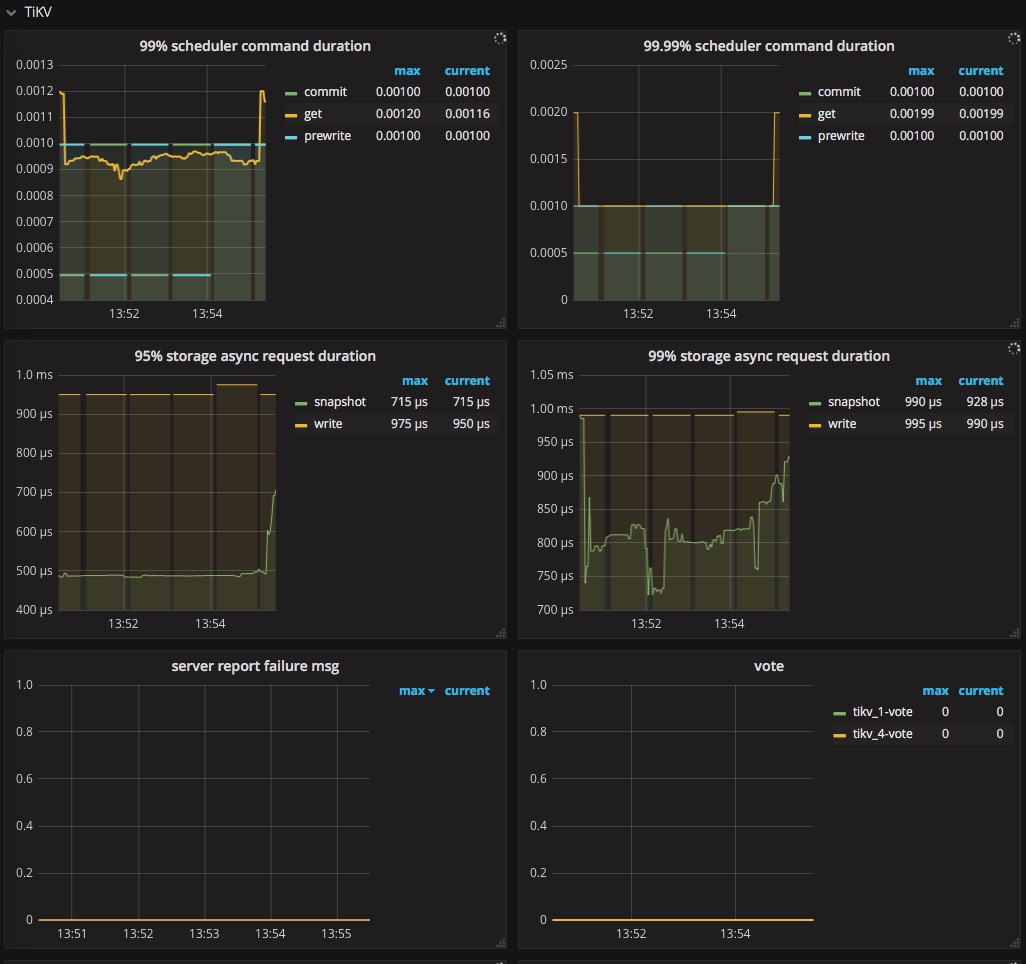The height and width of the screenshot is (964, 1026).
Task: Click write max value 995 µs
Action: [x=923, y=423]
